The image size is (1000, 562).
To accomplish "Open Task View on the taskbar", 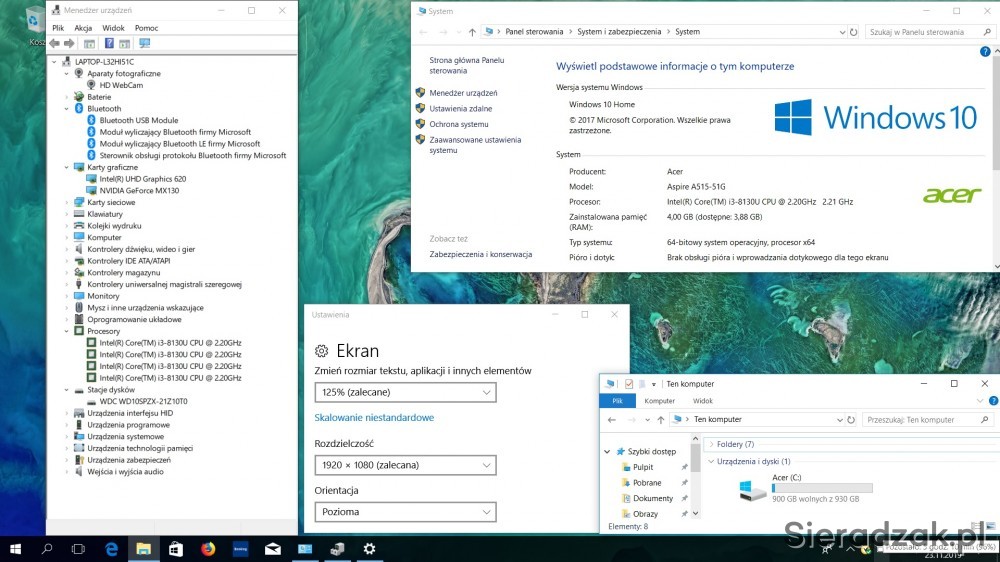I will click(x=78, y=549).
